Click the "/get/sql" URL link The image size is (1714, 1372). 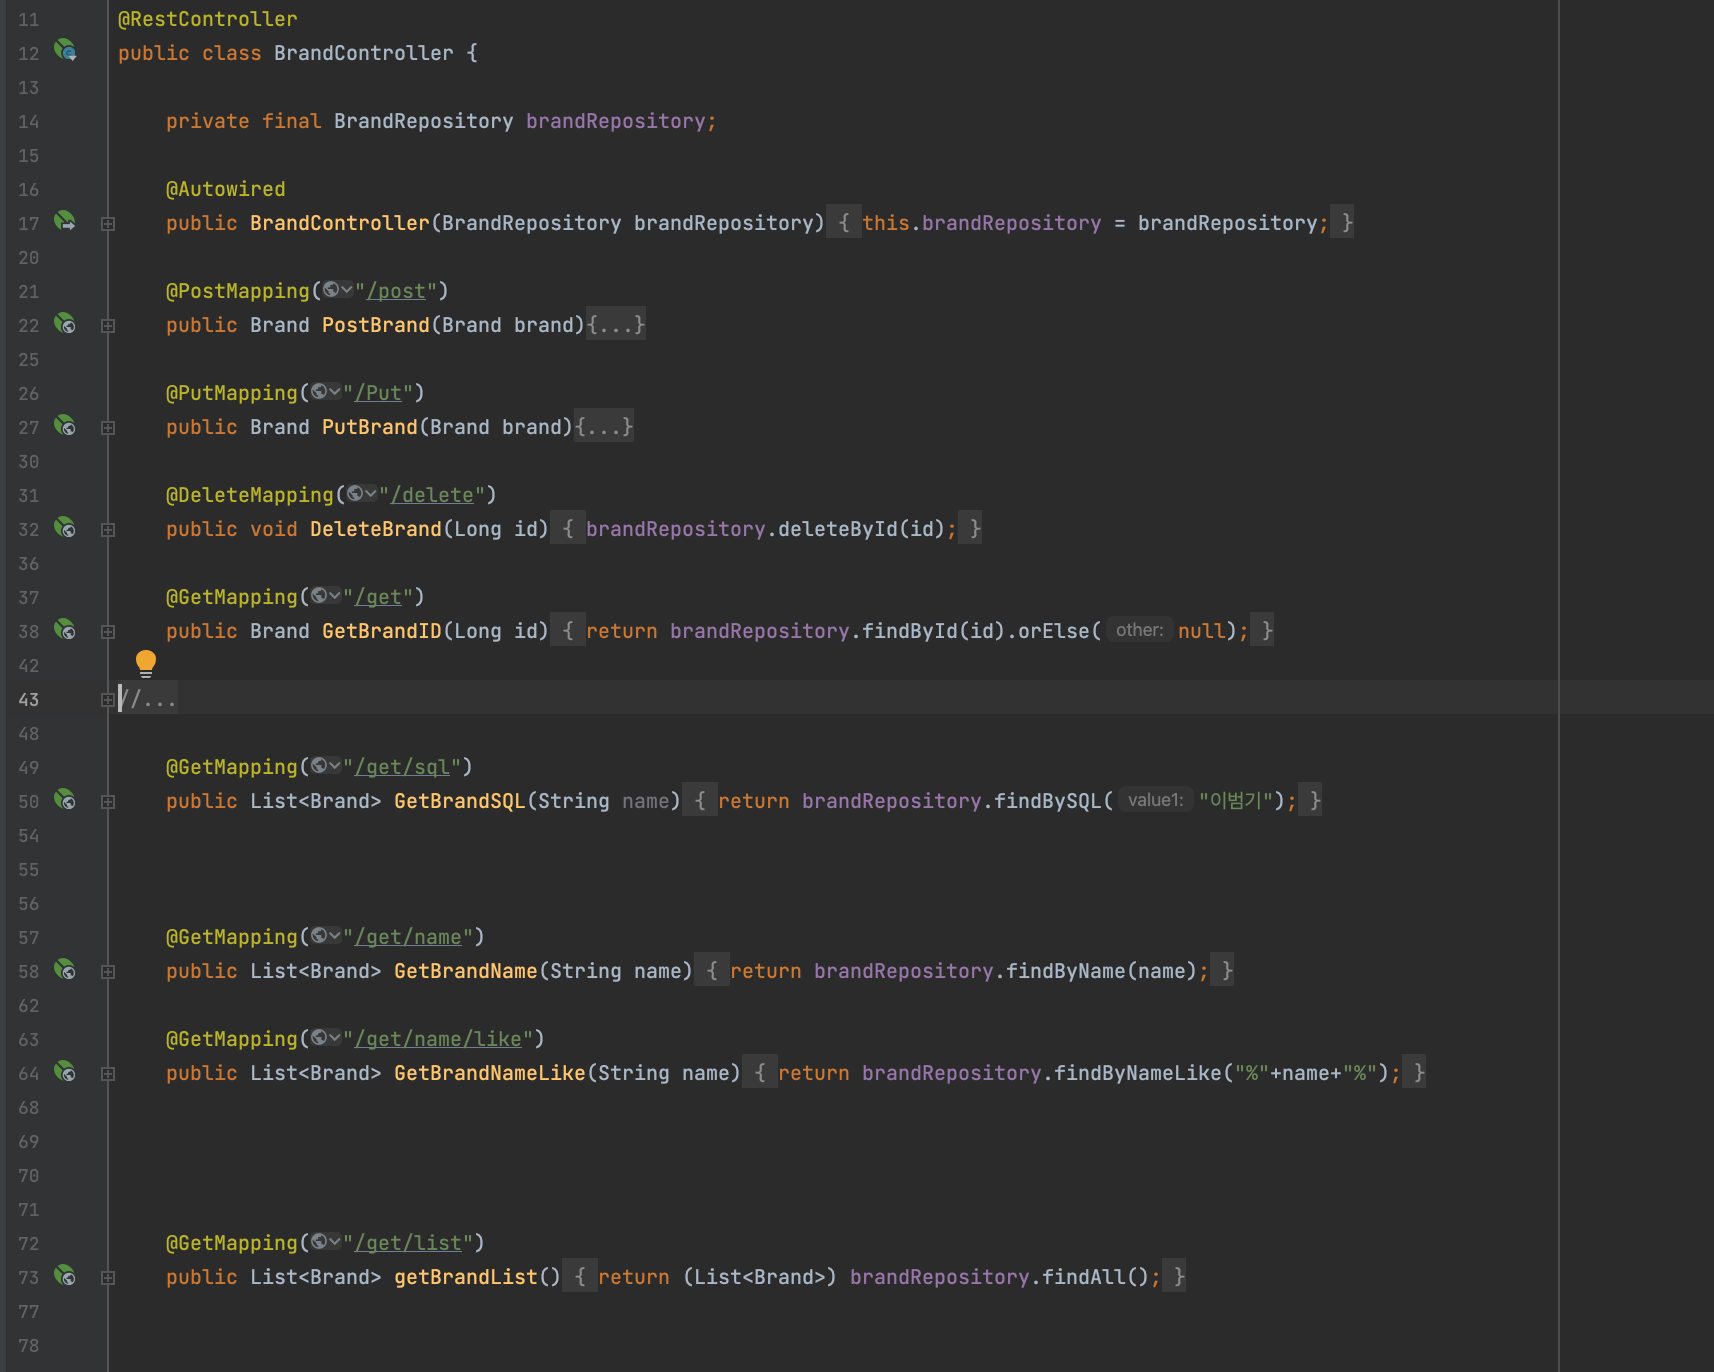click(x=402, y=767)
